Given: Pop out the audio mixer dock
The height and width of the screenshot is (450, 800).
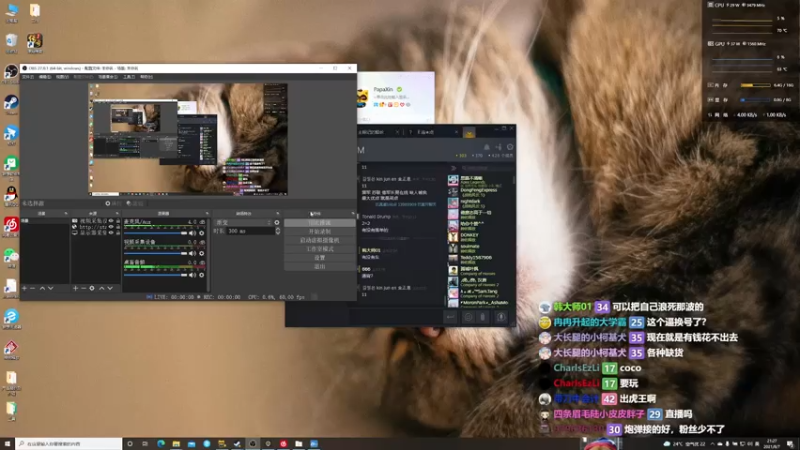Looking at the screenshot, I should tap(207, 213).
